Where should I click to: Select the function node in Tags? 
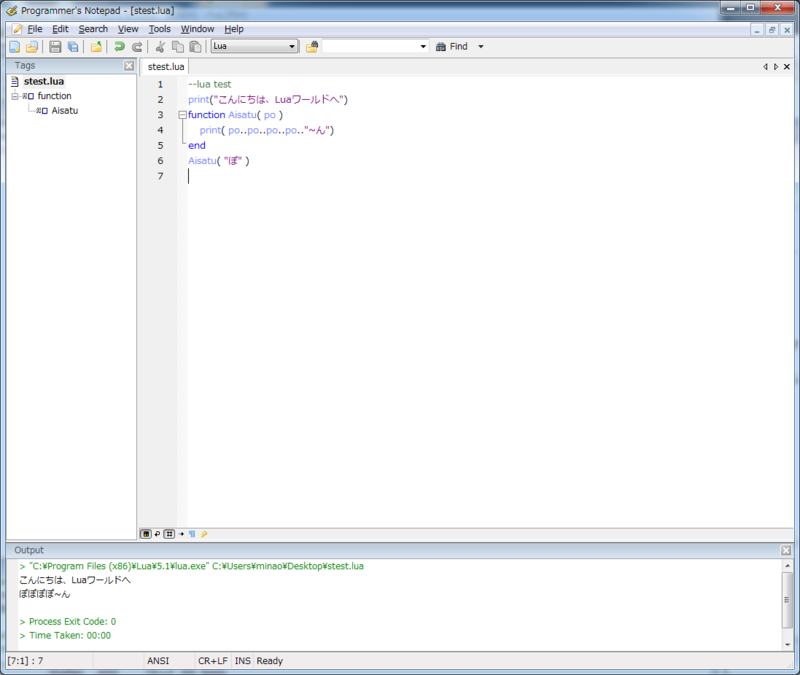(55, 96)
